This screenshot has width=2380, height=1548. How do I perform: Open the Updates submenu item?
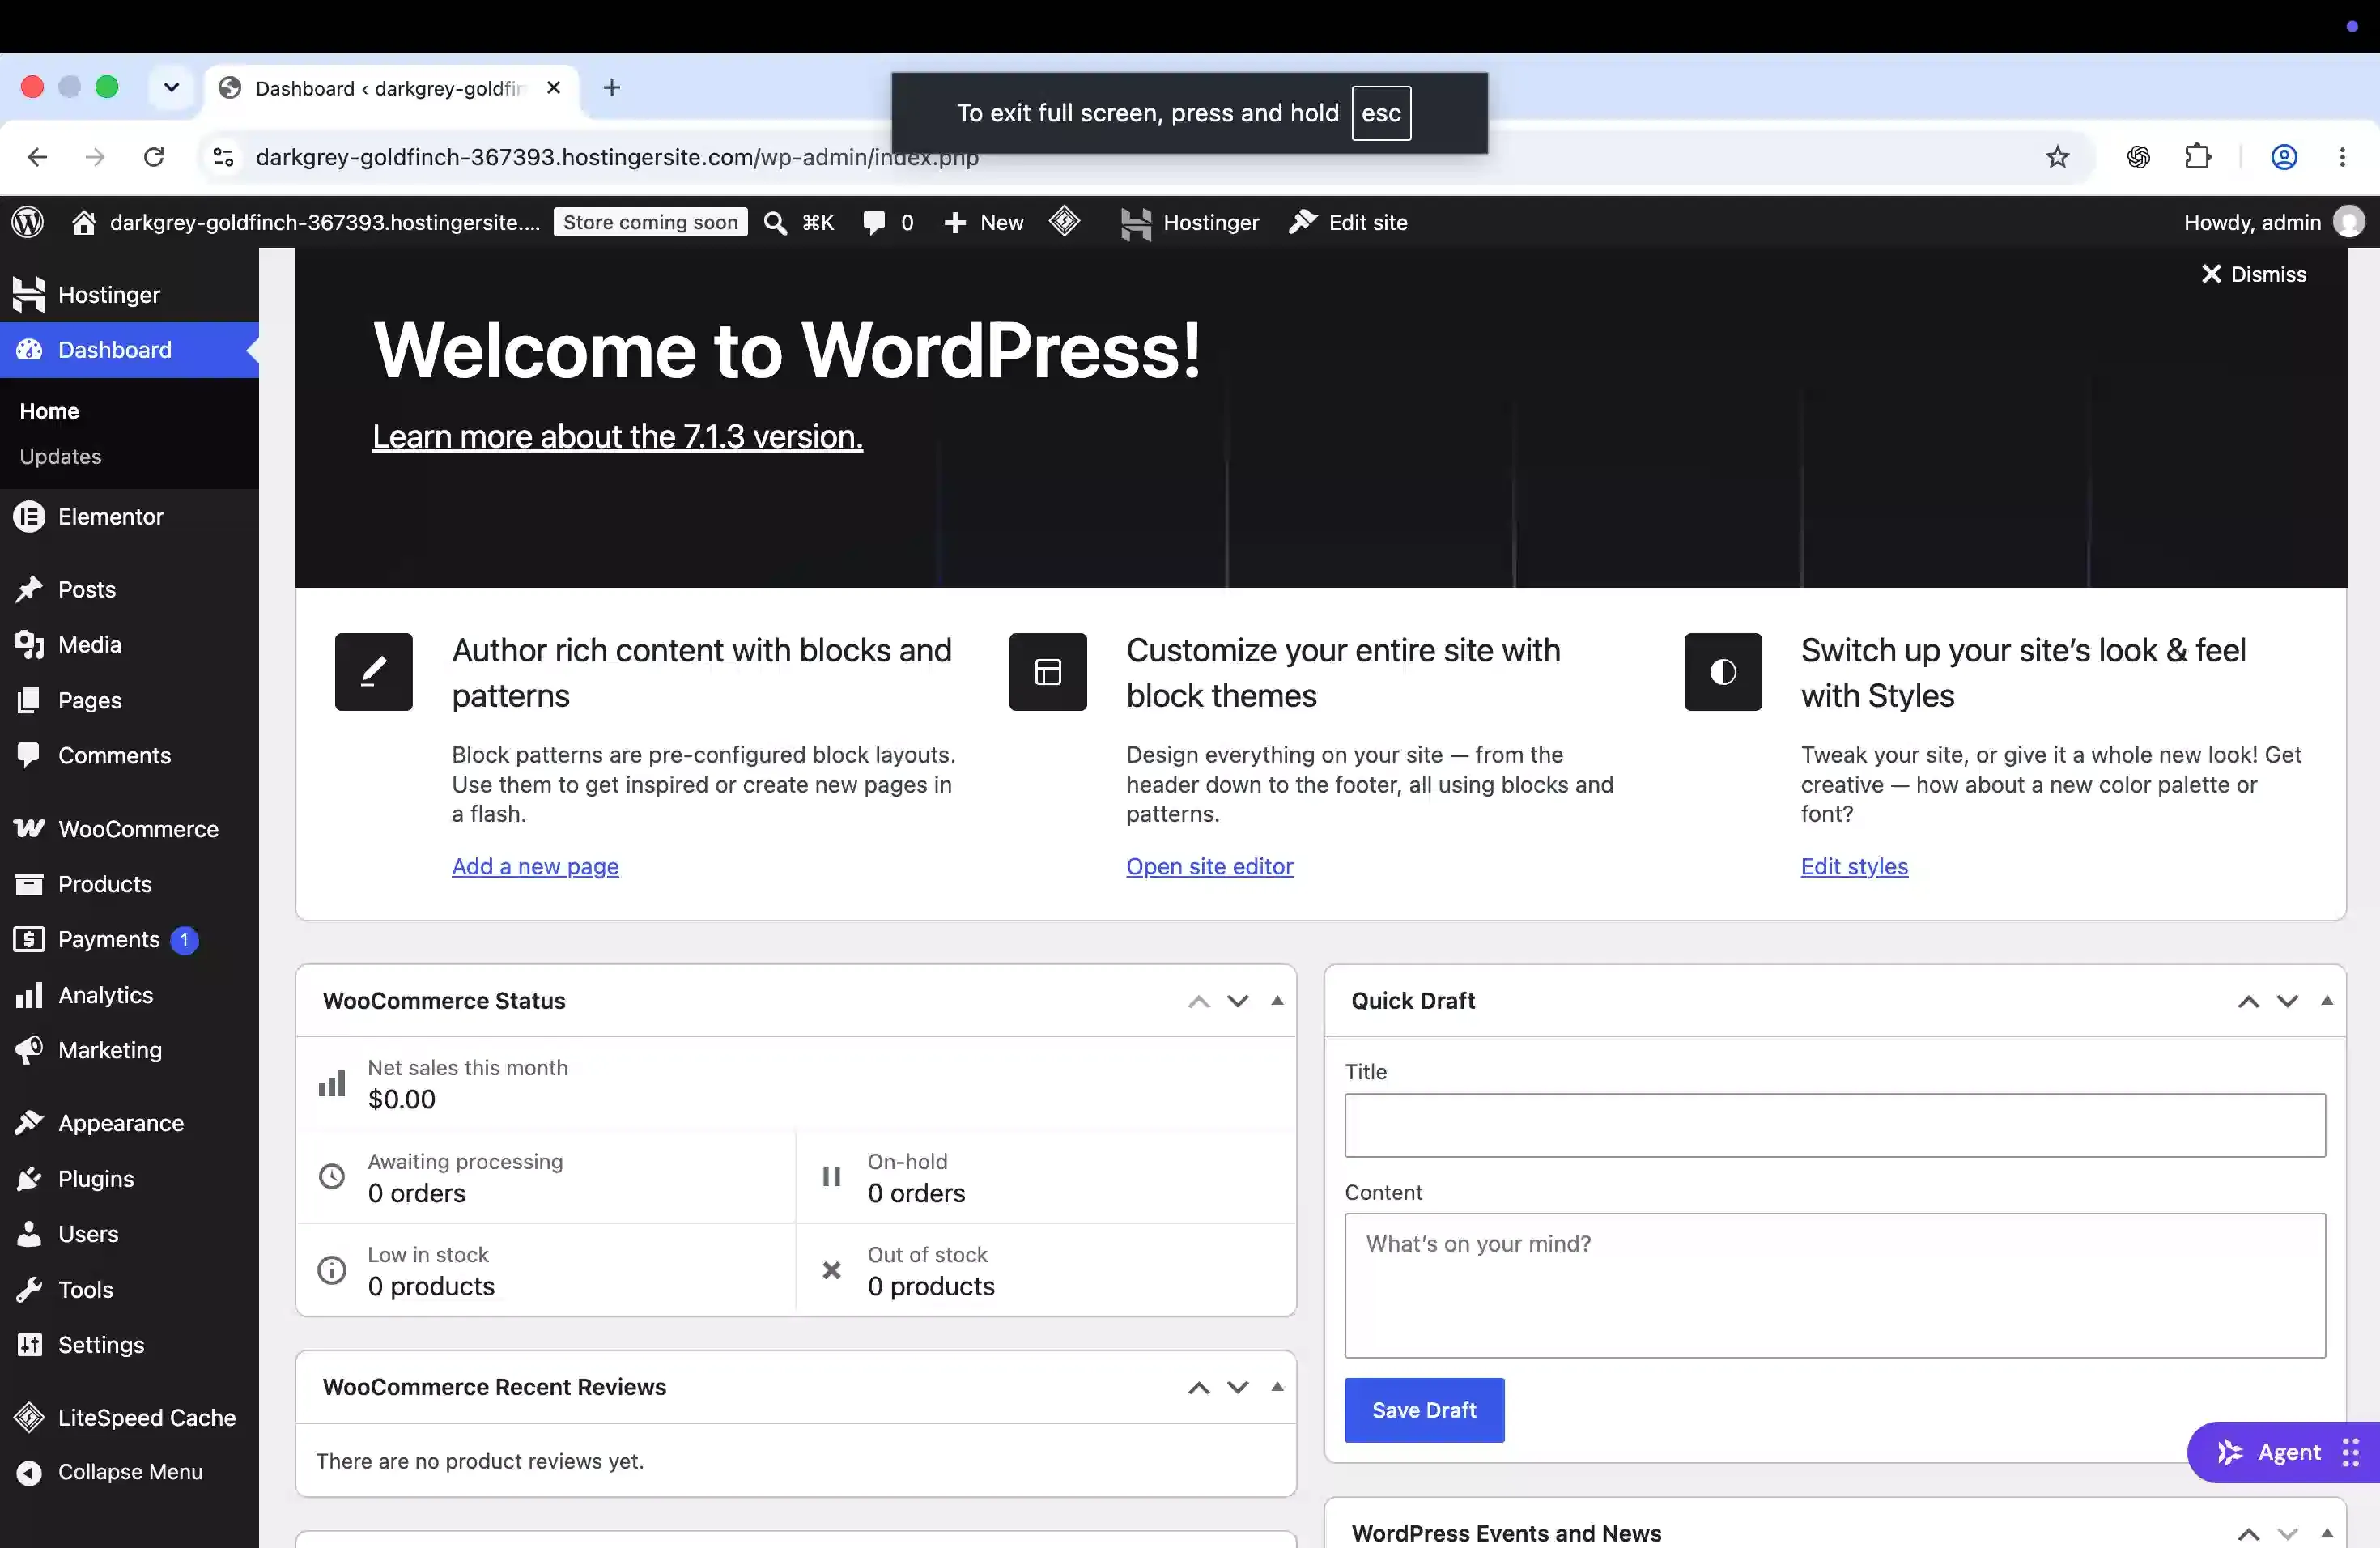click(x=60, y=456)
